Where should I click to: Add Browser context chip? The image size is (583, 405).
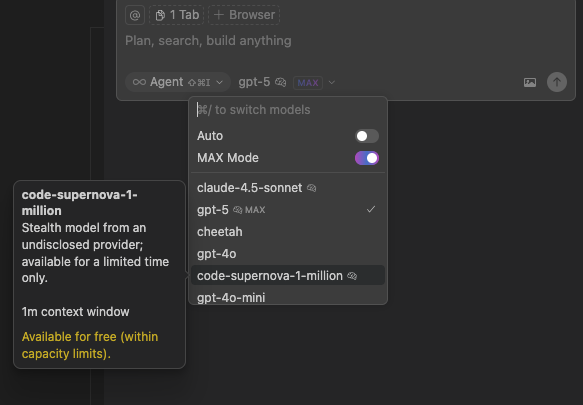click(x=244, y=15)
